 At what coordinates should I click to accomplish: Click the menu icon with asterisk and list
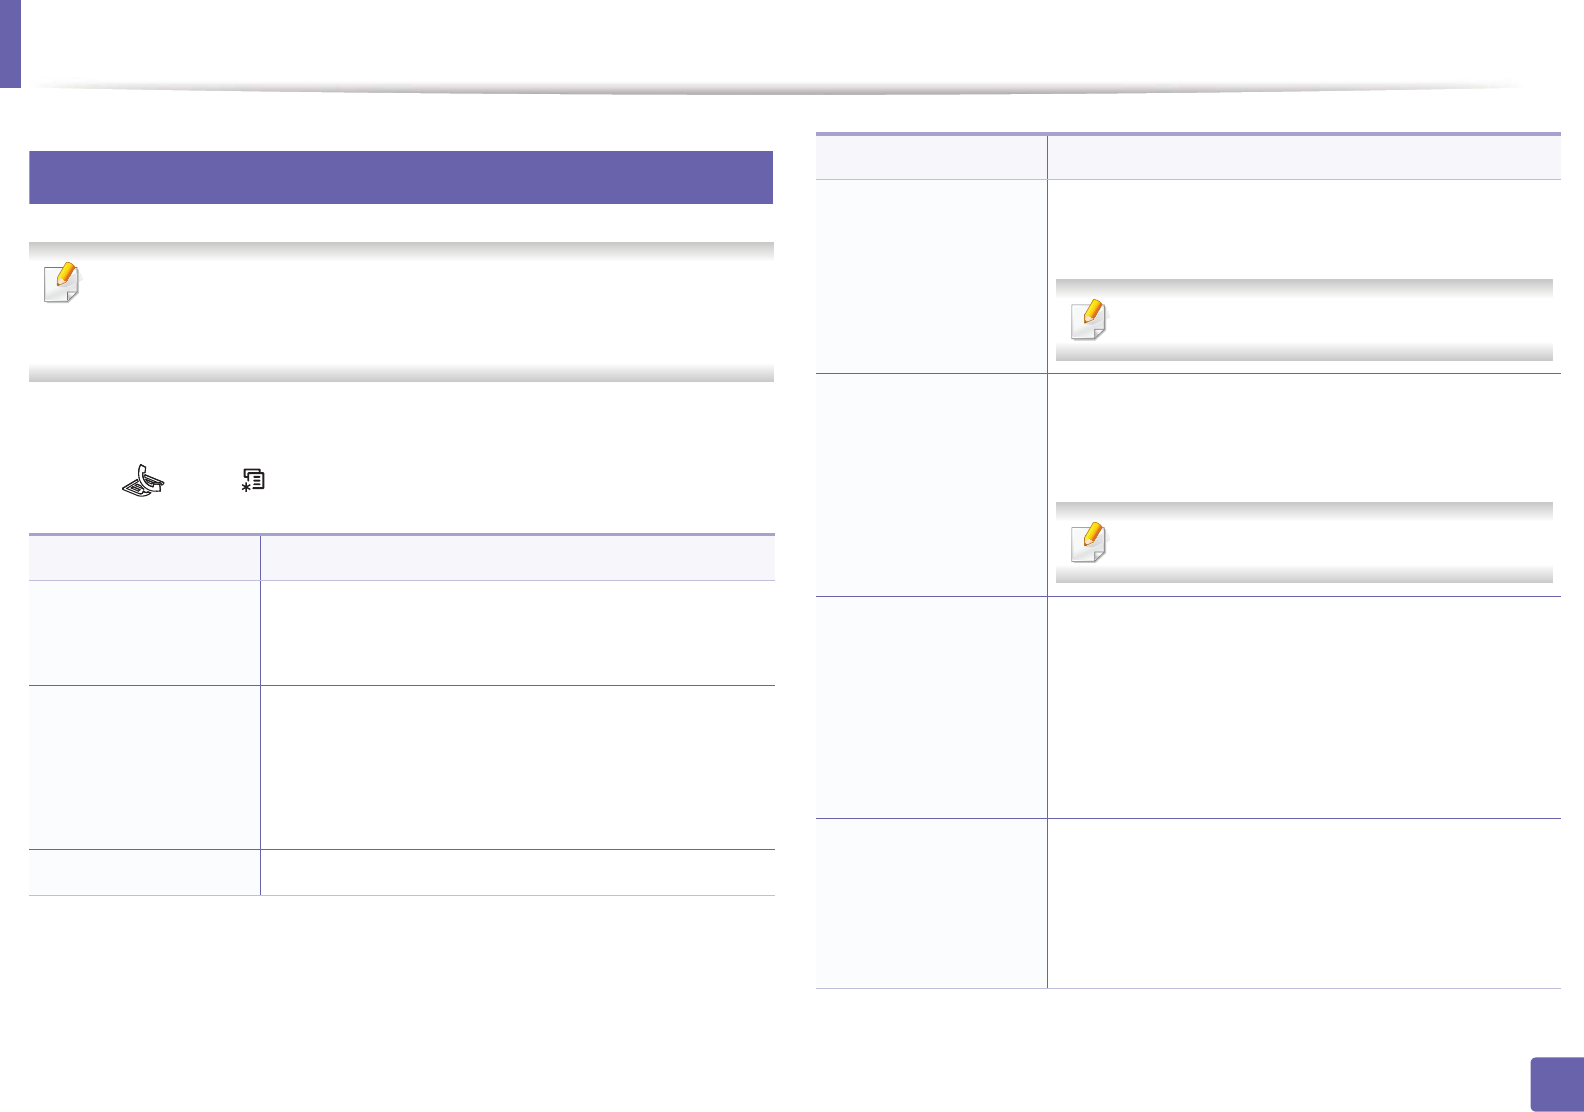pyautogui.click(x=253, y=481)
